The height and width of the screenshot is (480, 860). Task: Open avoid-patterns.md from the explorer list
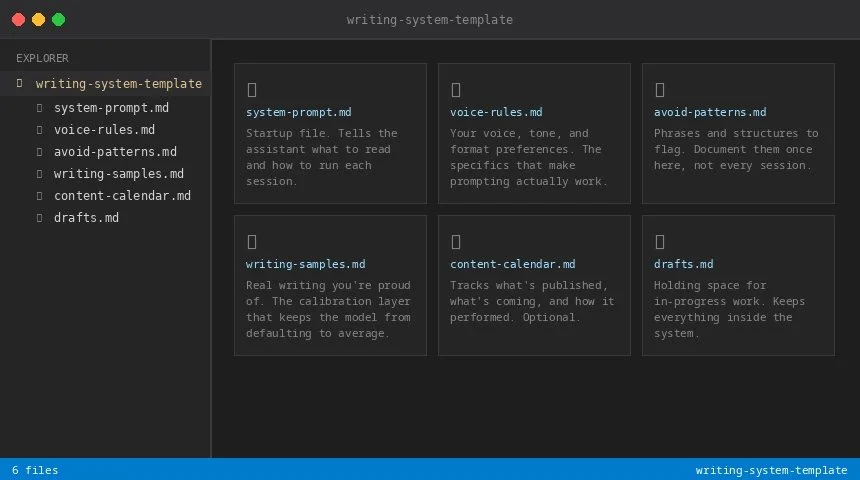coord(115,152)
